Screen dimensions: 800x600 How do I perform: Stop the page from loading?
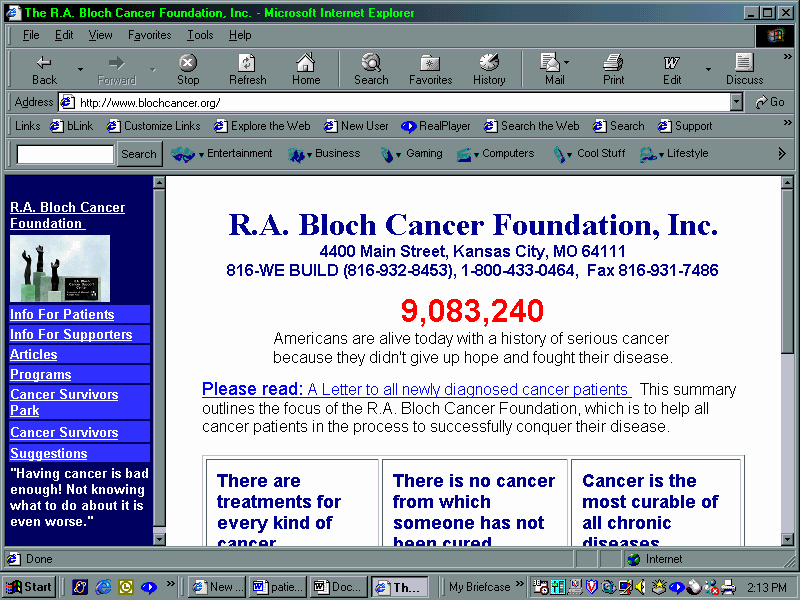(188, 70)
